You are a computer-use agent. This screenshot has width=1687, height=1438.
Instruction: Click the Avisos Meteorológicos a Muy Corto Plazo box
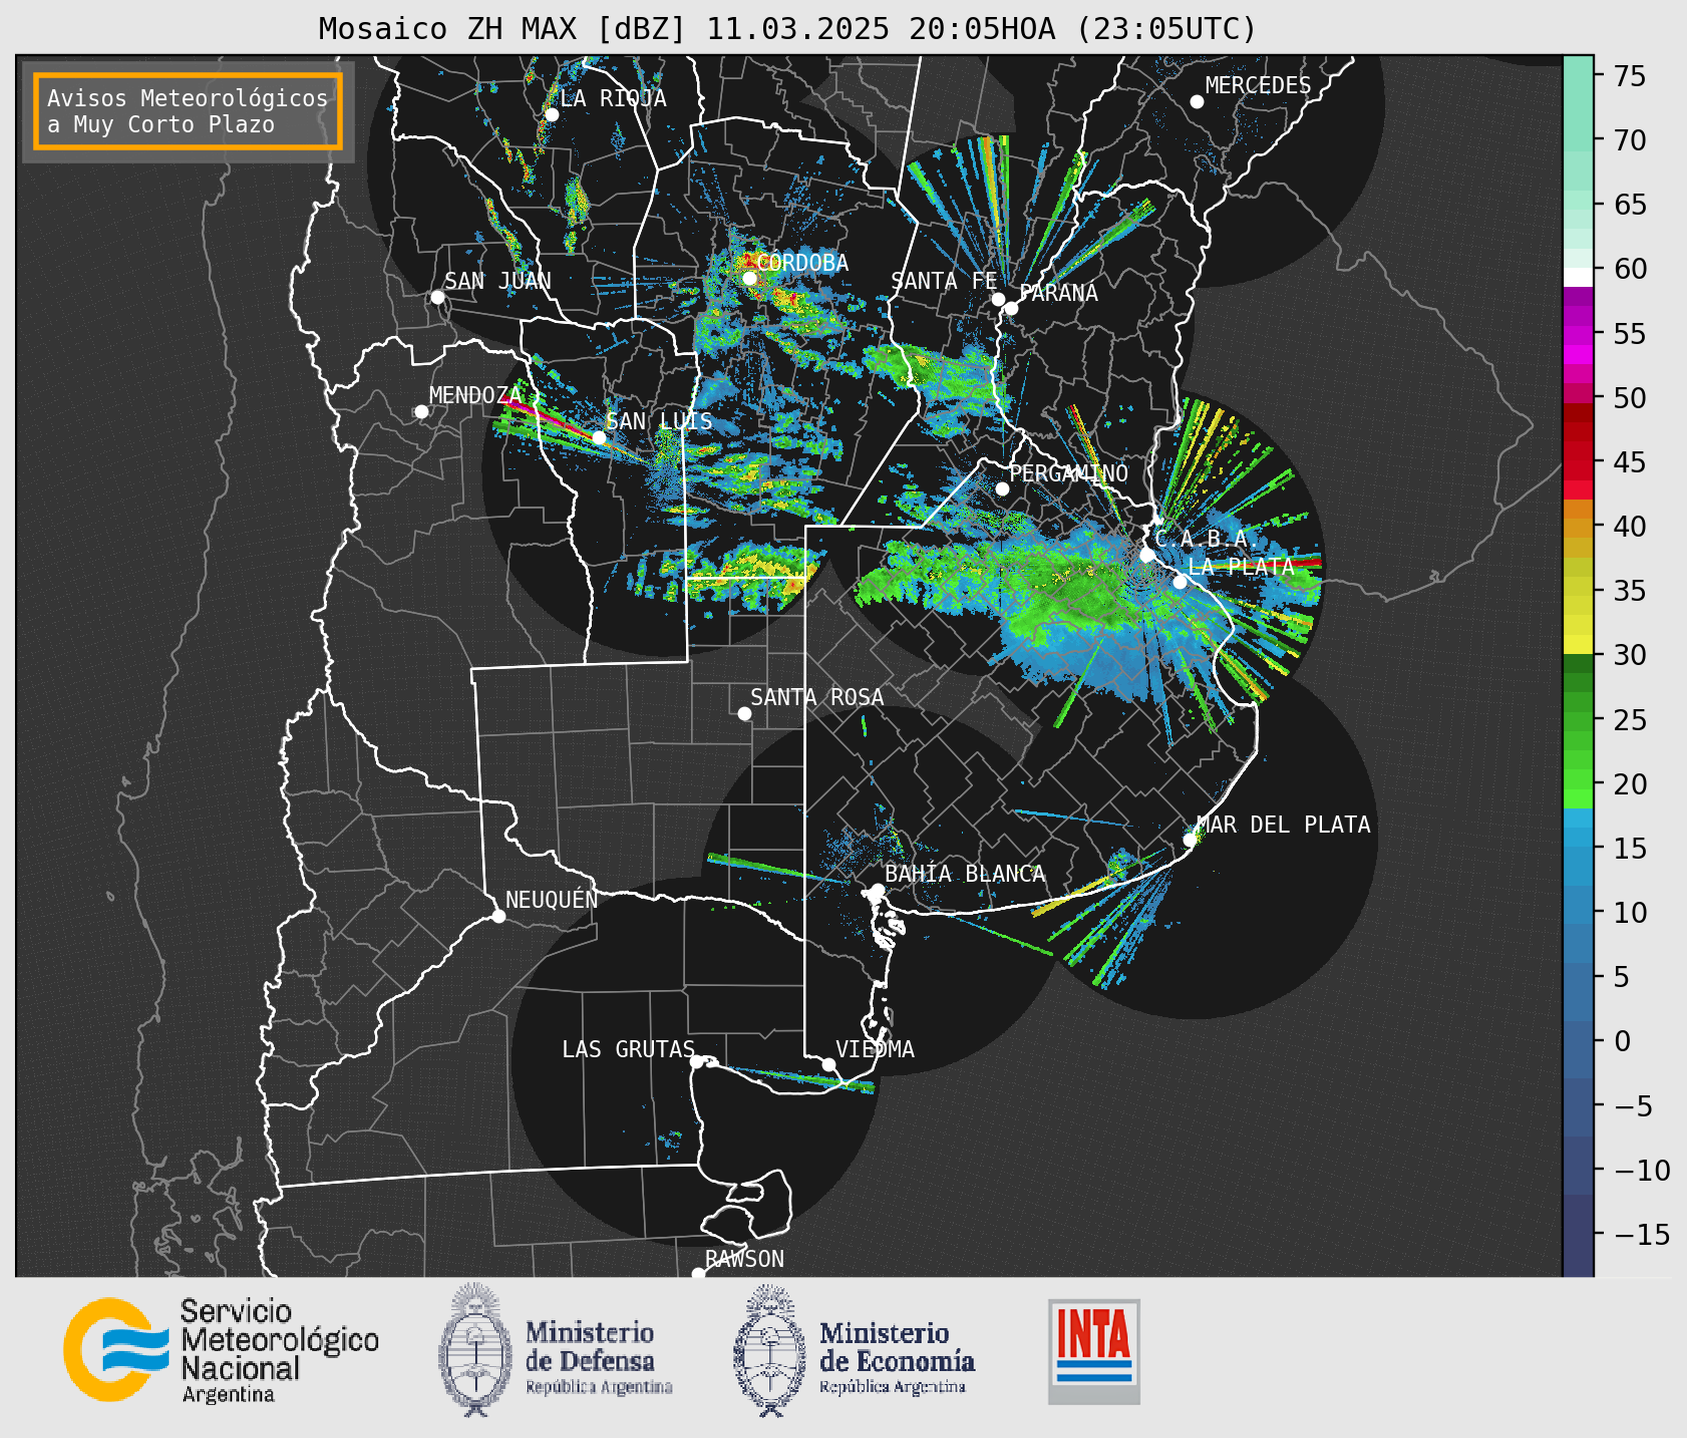pyautogui.click(x=188, y=111)
